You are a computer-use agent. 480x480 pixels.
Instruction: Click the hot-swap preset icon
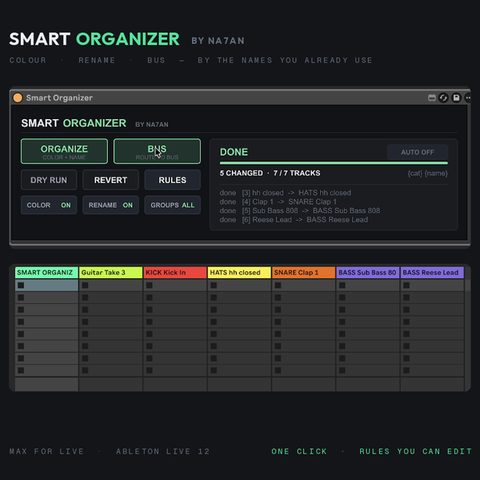443,98
